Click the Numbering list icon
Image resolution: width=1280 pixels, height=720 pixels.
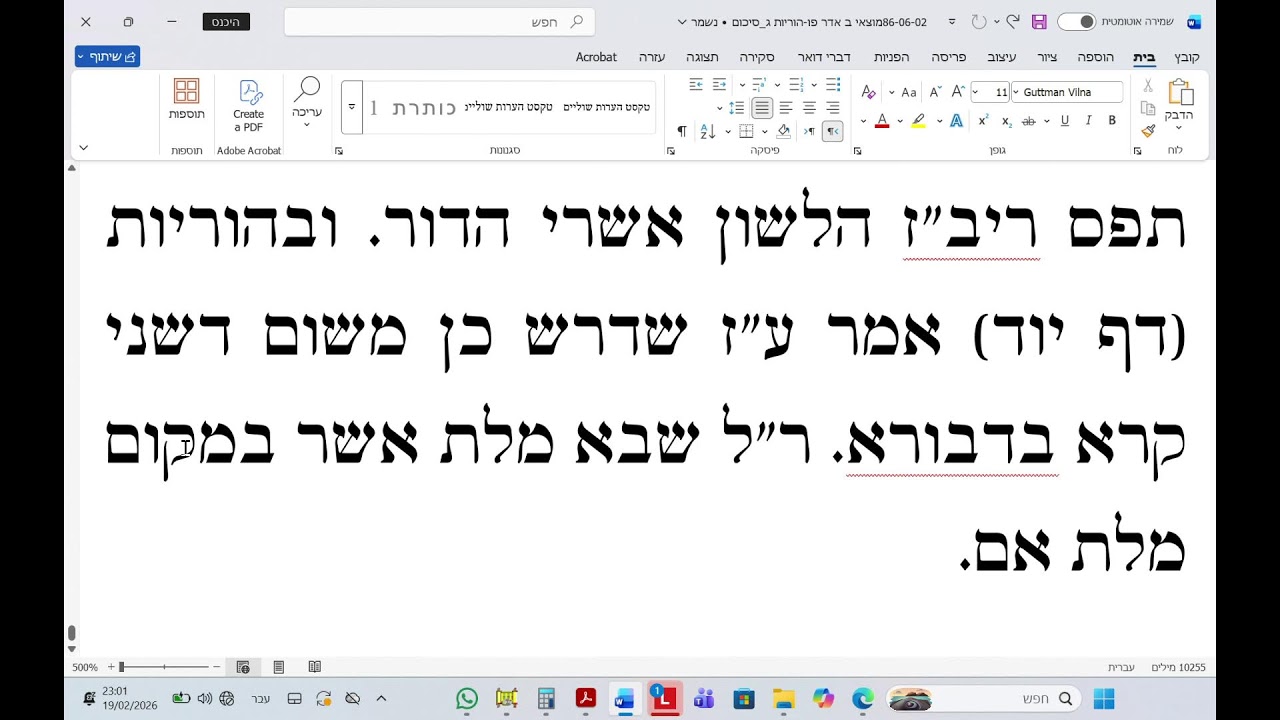796,85
